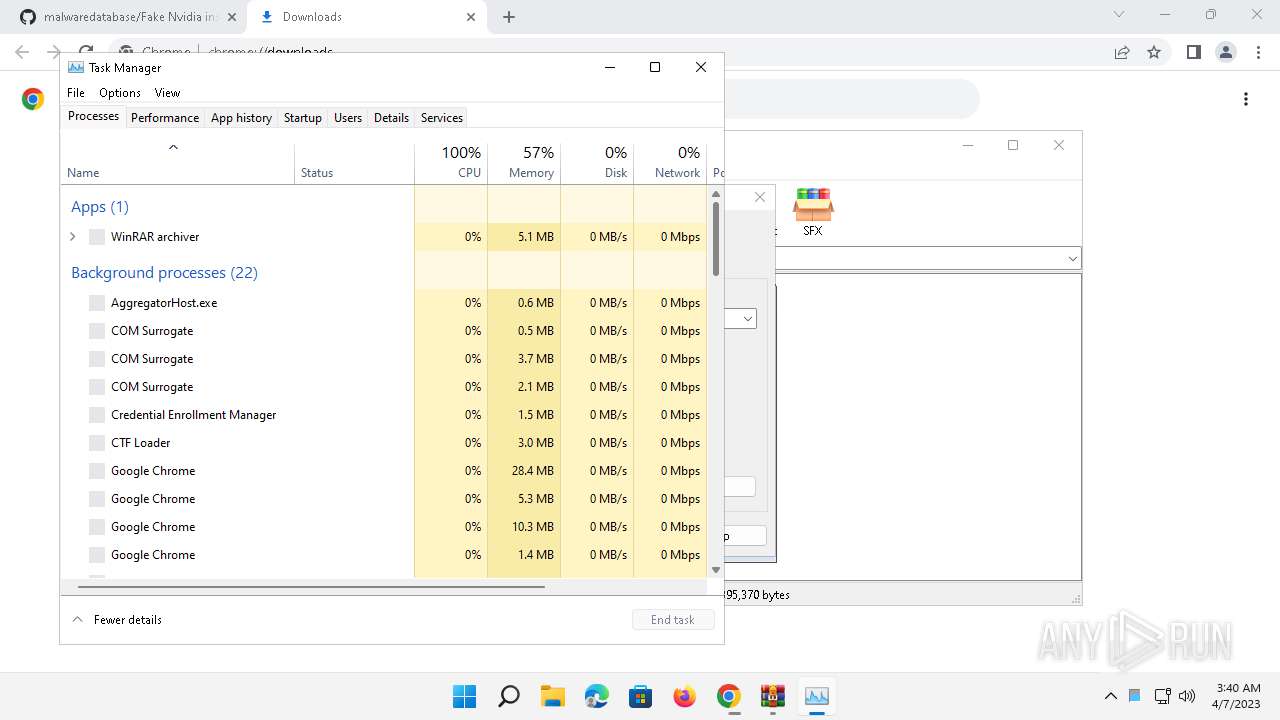This screenshot has width=1280, height=720.
Task: Open network status tray icon
Action: tap(1162, 696)
